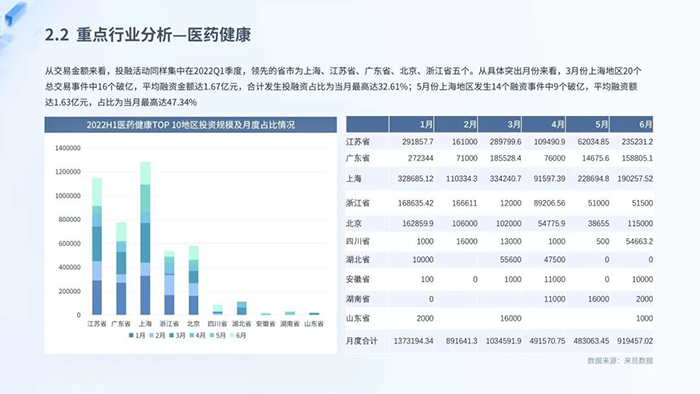Select the 上海 stacked bar in chart
This screenshot has height=394, width=700.
pyautogui.click(x=146, y=238)
